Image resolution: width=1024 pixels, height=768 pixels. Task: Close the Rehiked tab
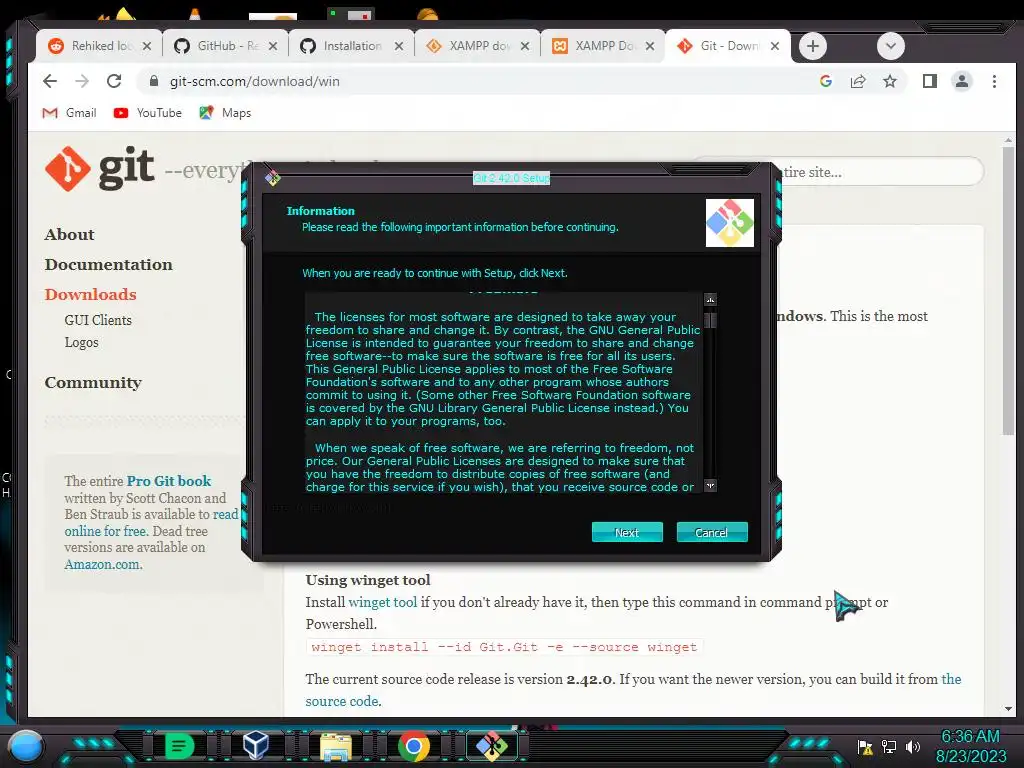click(147, 46)
